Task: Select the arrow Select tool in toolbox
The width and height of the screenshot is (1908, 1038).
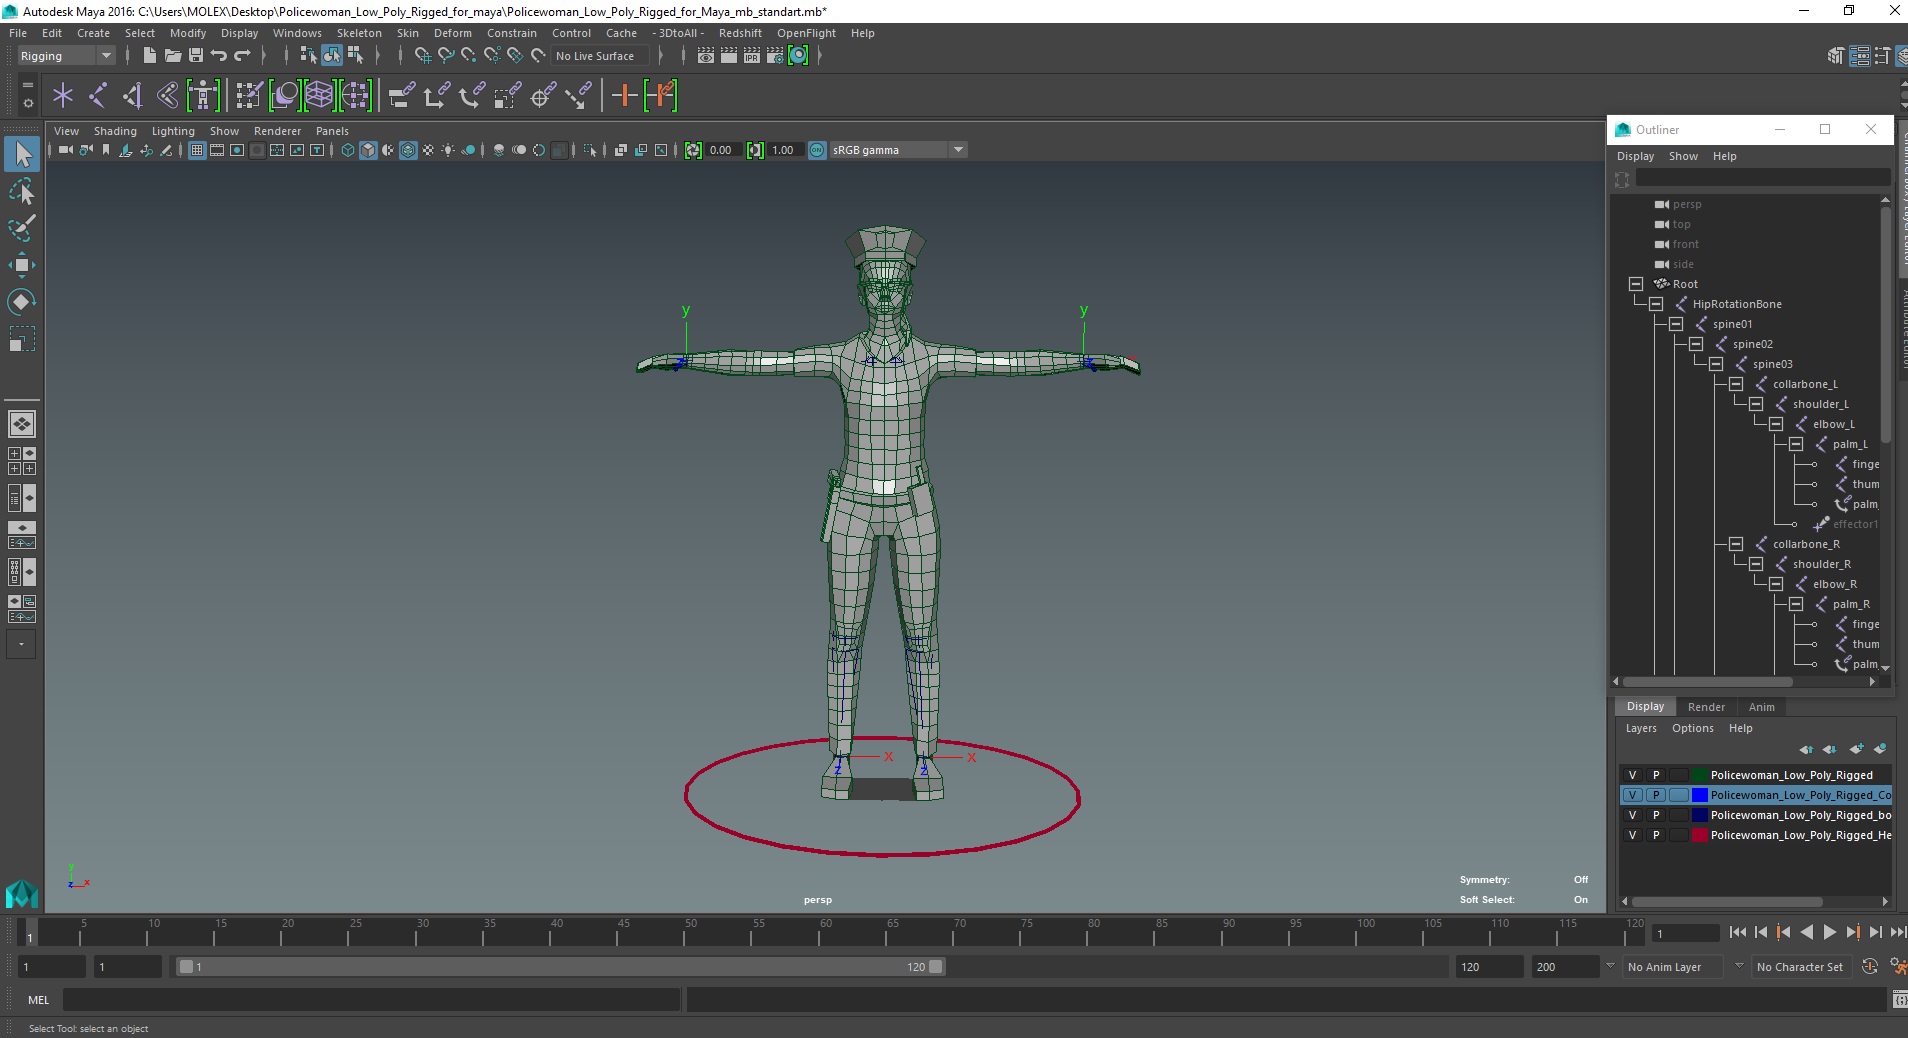Action: point(22,154)
